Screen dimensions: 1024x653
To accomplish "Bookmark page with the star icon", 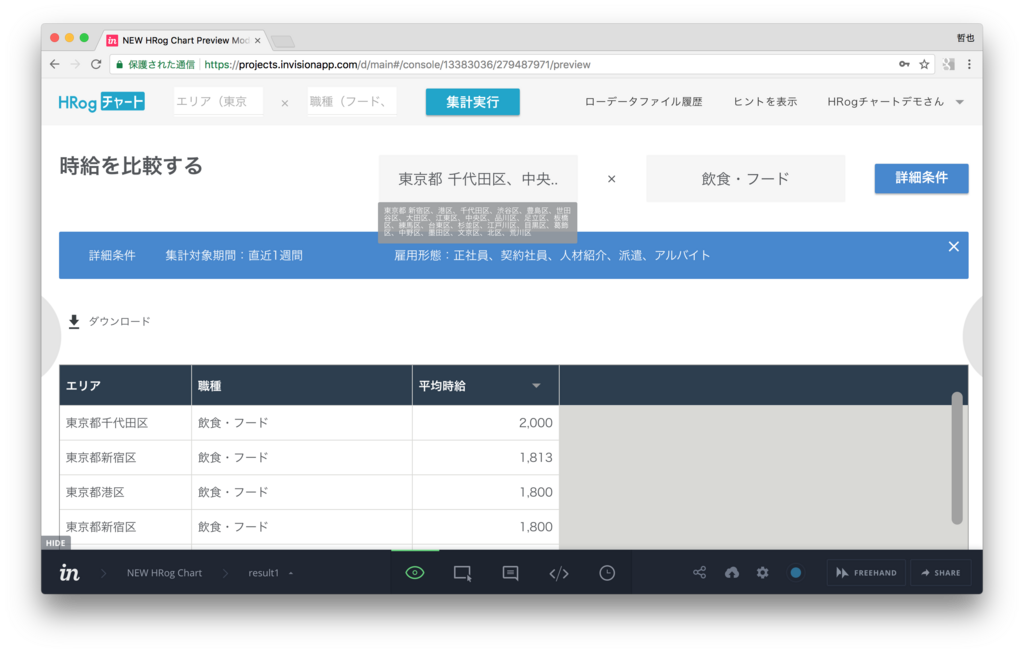I will point(924,64).
